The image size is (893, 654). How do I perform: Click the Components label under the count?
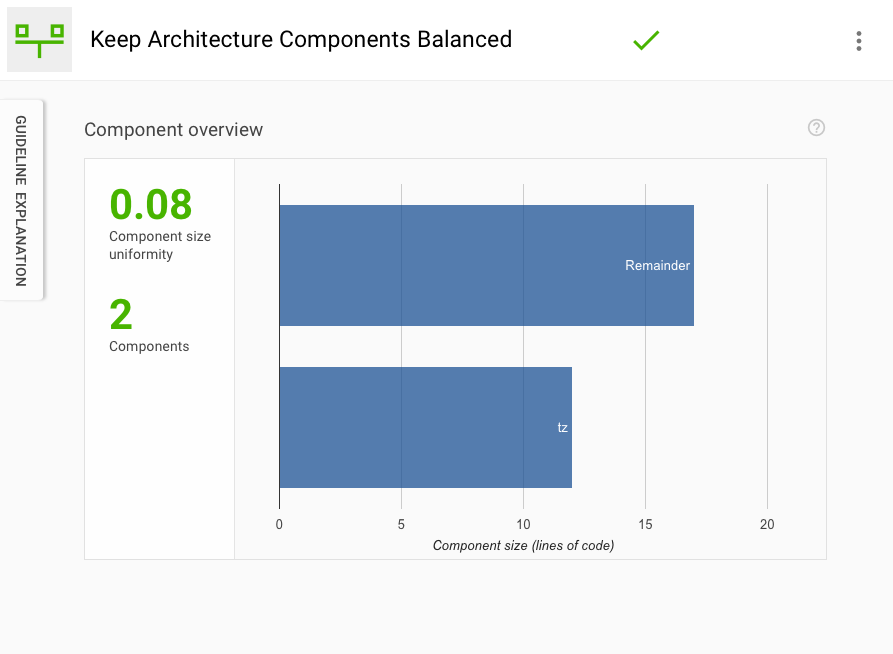coord(149,346)
